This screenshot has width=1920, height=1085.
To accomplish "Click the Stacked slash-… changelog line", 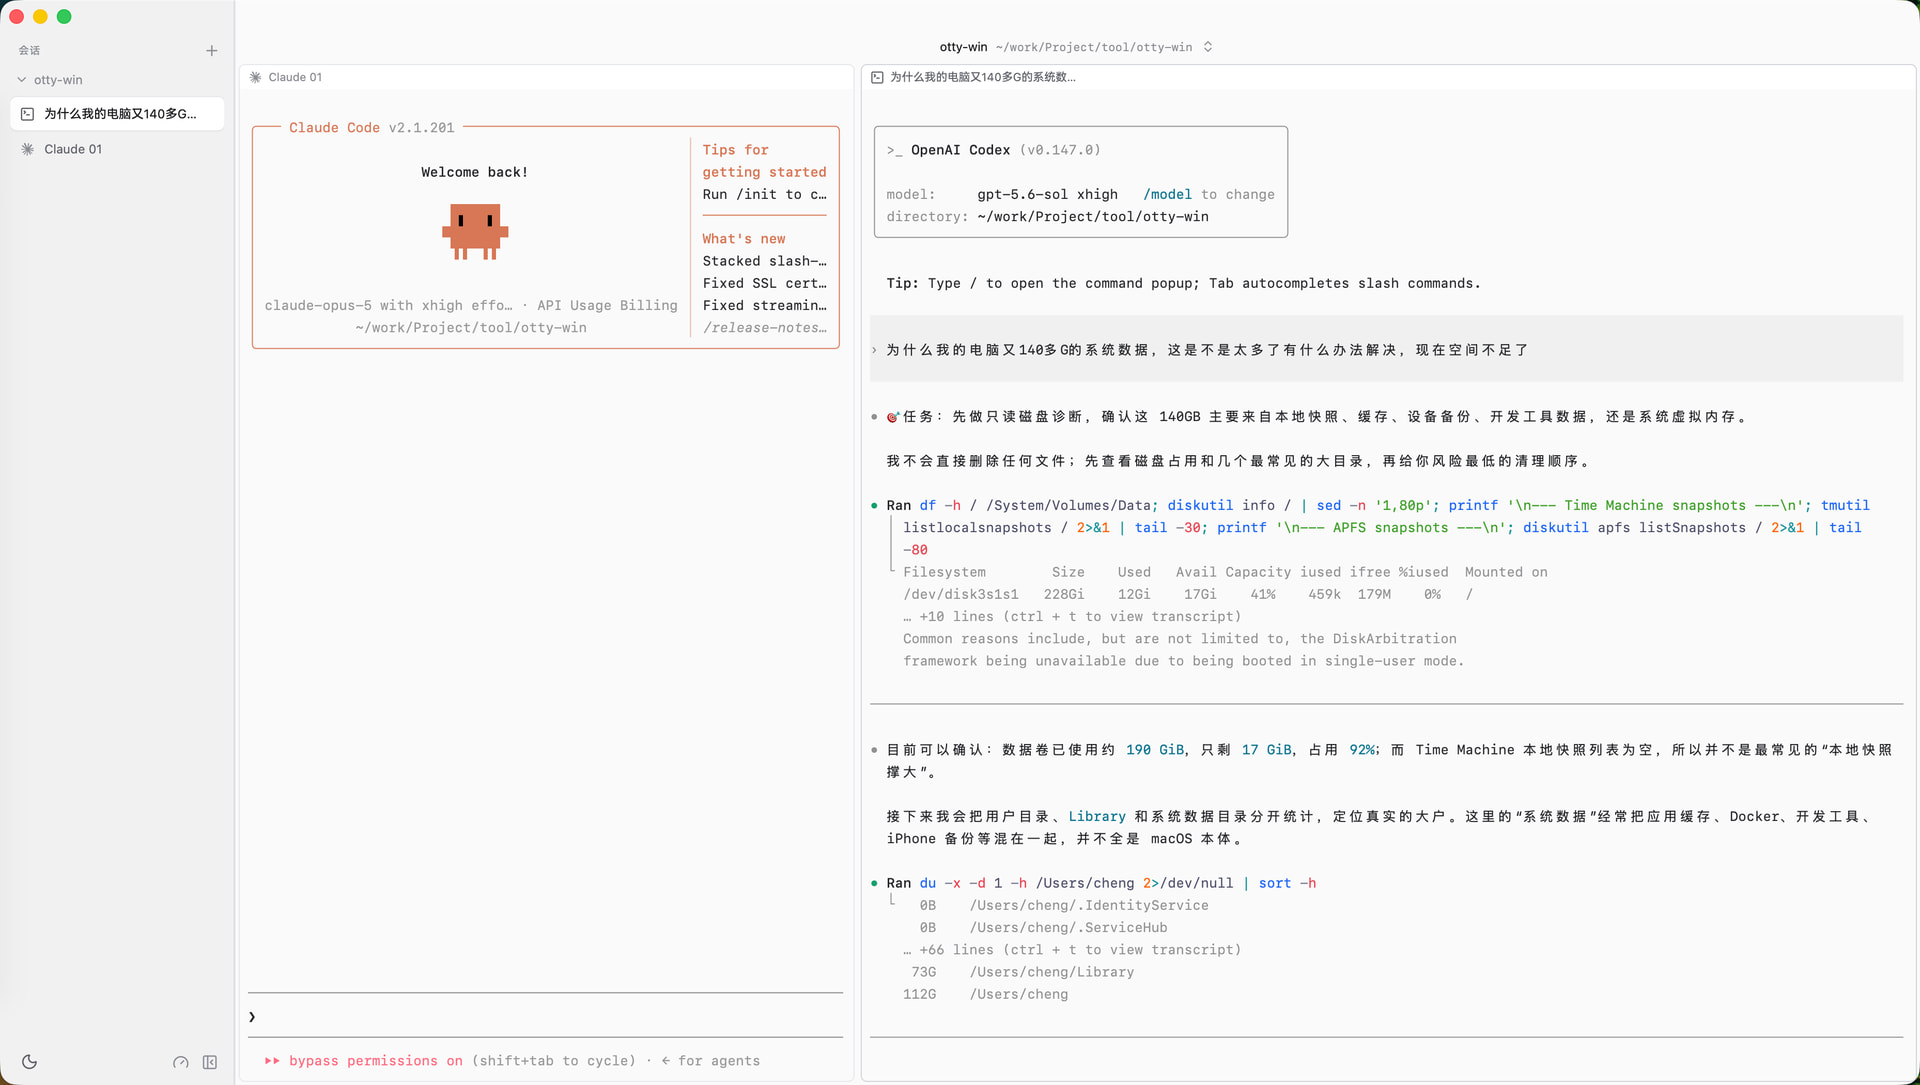I will click(764, 261).
